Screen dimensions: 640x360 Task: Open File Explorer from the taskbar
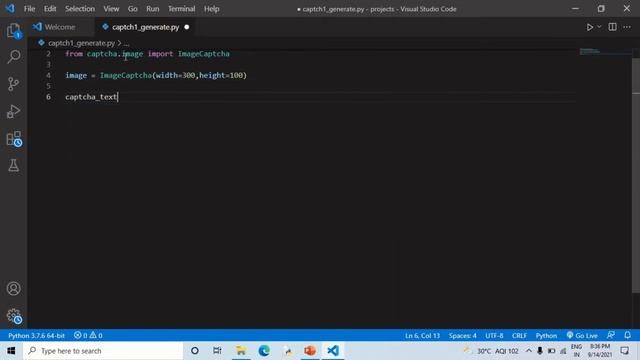(241, 351)
